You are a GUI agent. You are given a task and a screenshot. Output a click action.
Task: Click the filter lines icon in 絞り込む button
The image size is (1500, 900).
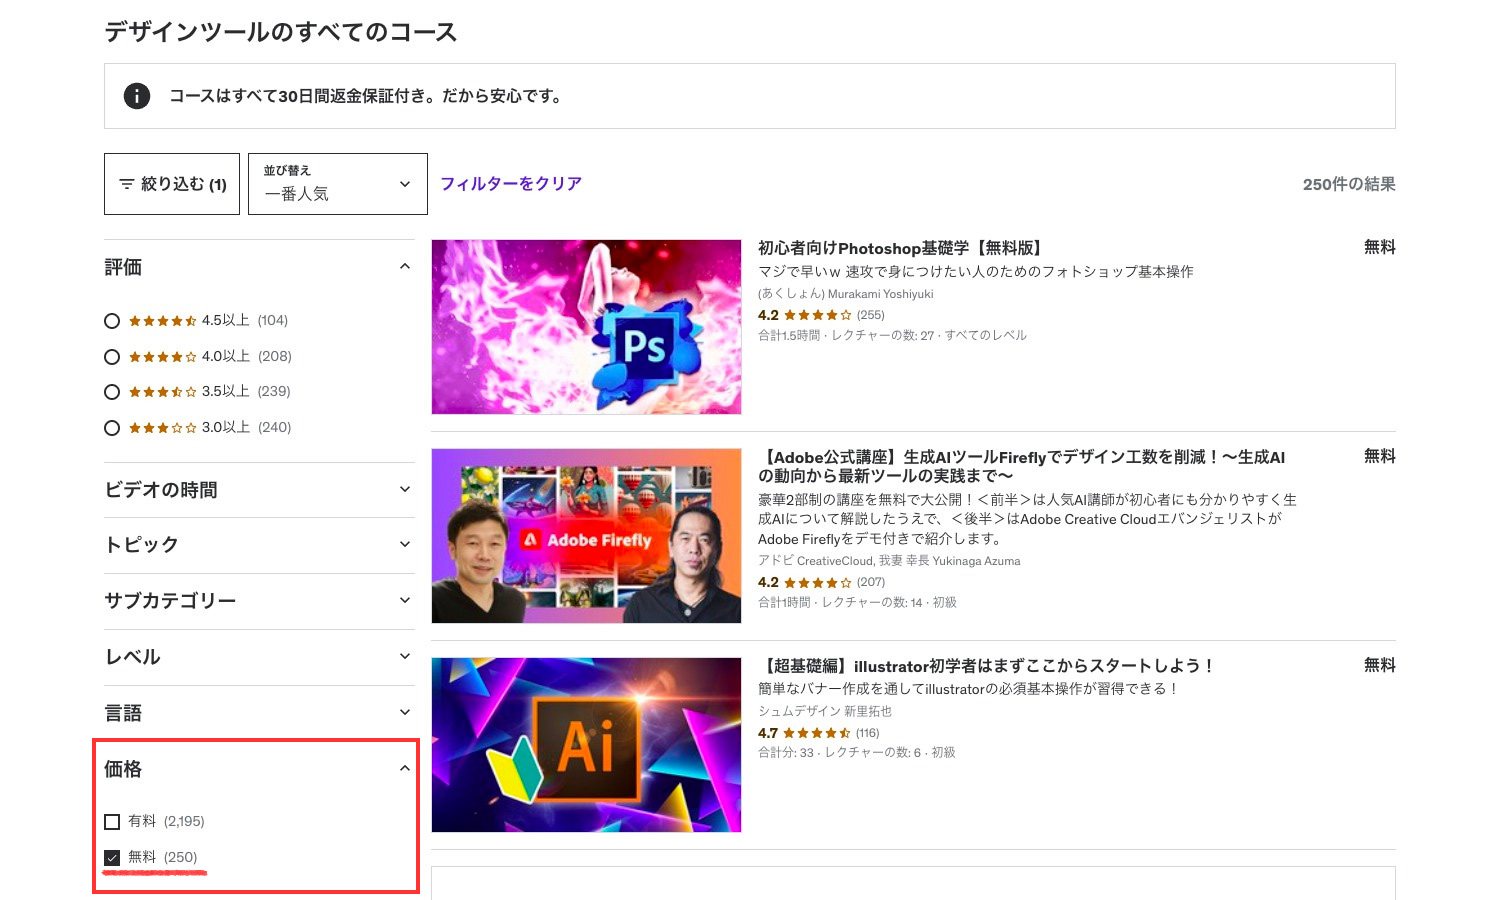pos(126,184)
